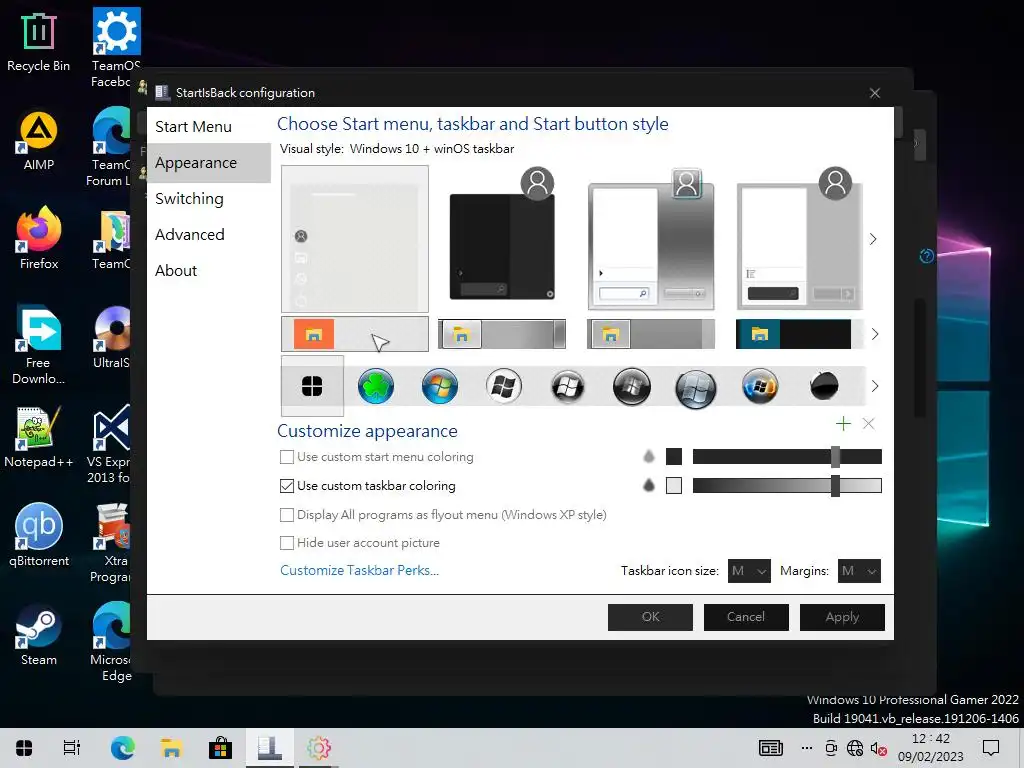
Task: Close the StartIsBack configuration window
Action: pyautogui.click(x=874, y=93)
